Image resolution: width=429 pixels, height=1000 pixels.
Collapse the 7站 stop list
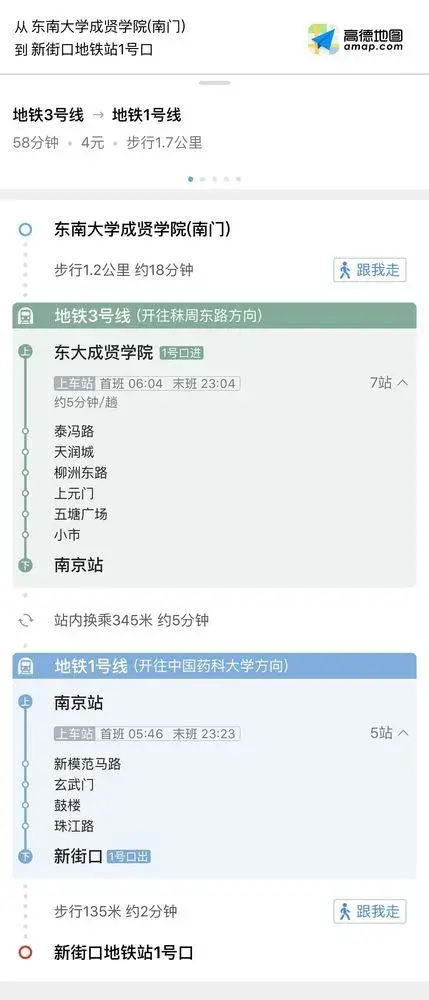[x=389, y=383]
